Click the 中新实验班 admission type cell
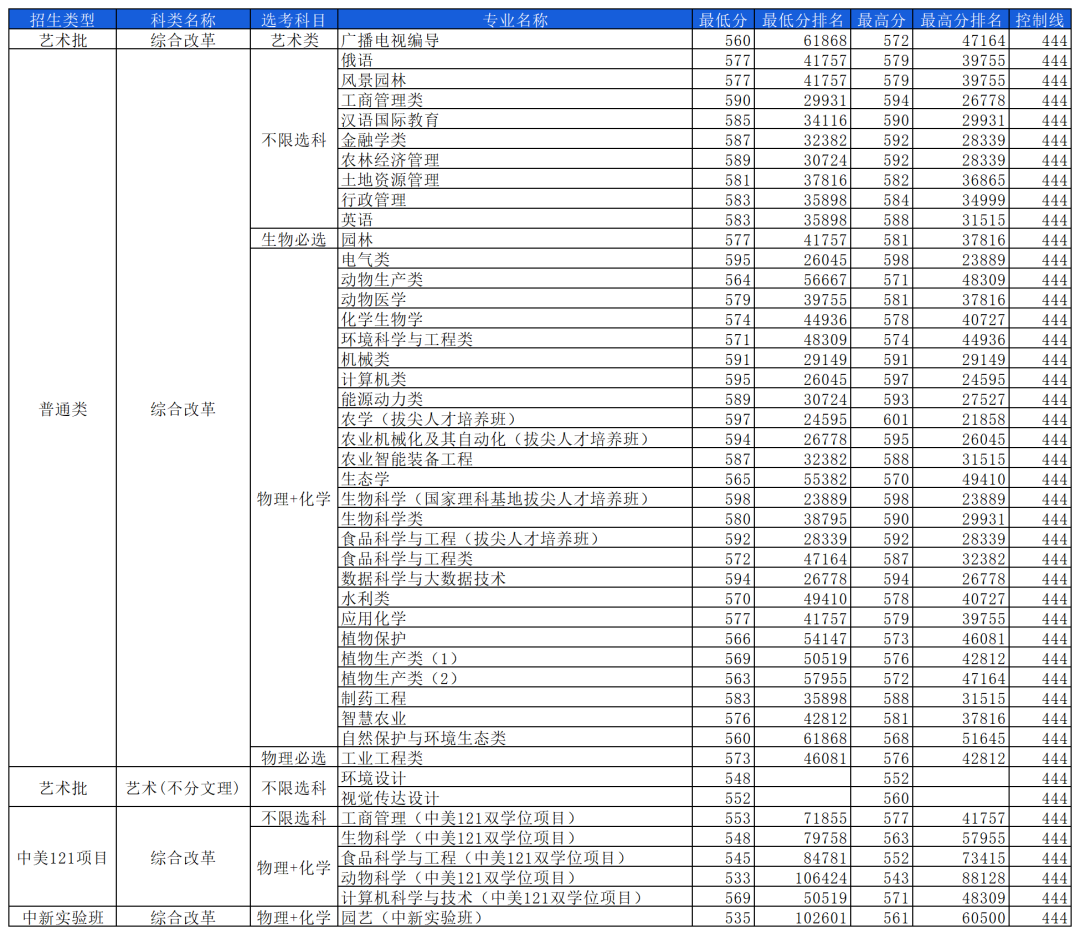 63,918
